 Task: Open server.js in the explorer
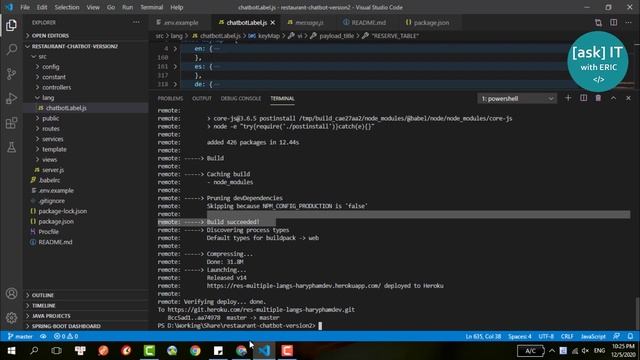click(53, 170)
